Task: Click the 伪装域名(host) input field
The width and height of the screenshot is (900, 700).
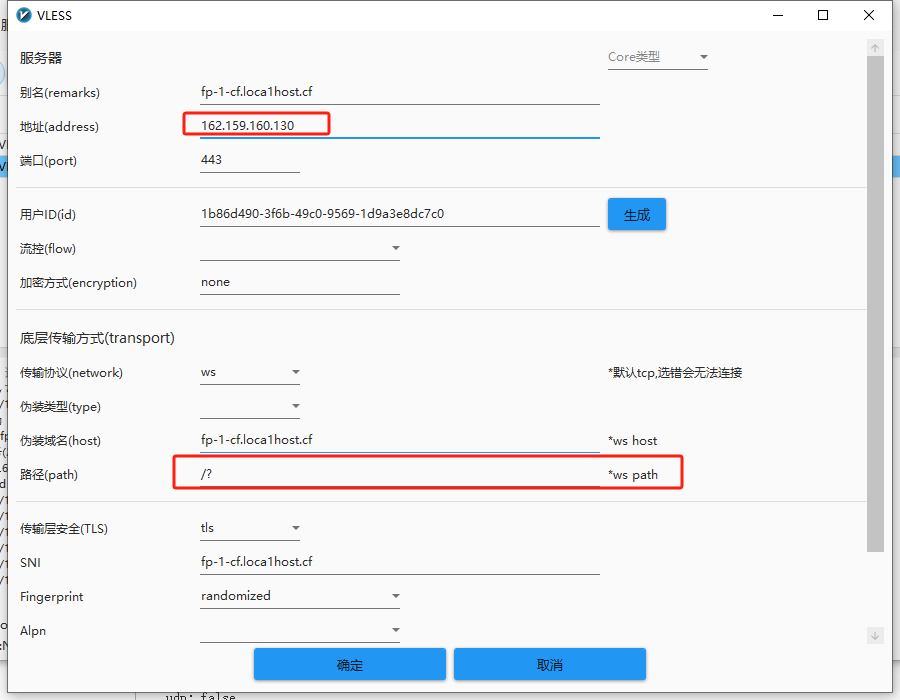Action: click(x=399, y=440)
